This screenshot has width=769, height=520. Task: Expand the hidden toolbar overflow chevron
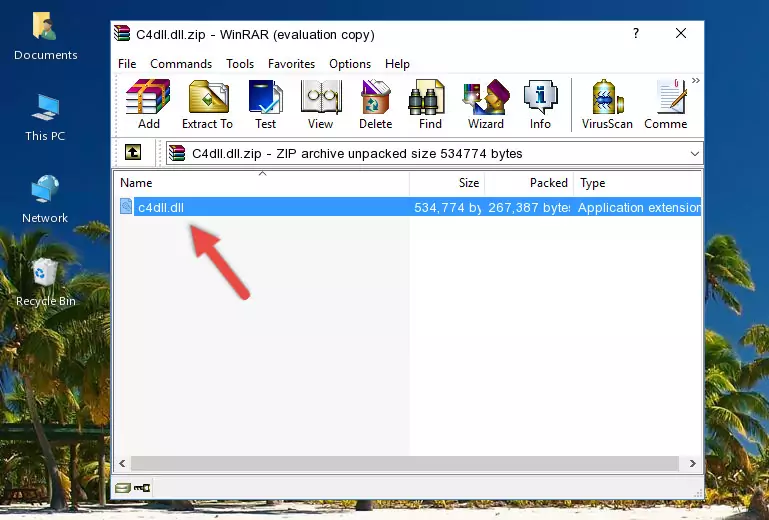click(695, 80)
